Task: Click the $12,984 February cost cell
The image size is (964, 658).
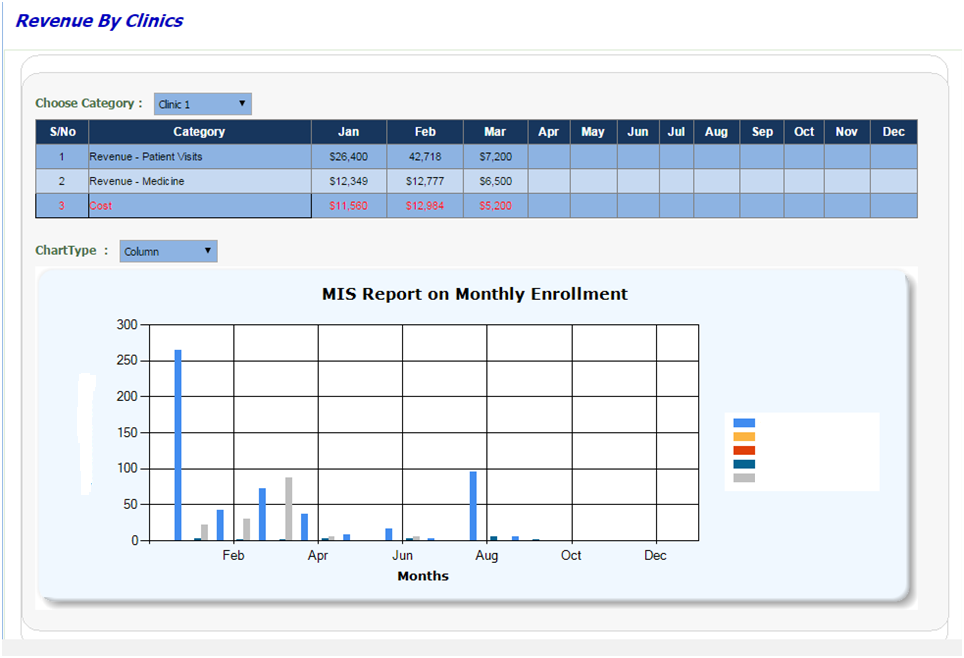Action: point(424,205)
